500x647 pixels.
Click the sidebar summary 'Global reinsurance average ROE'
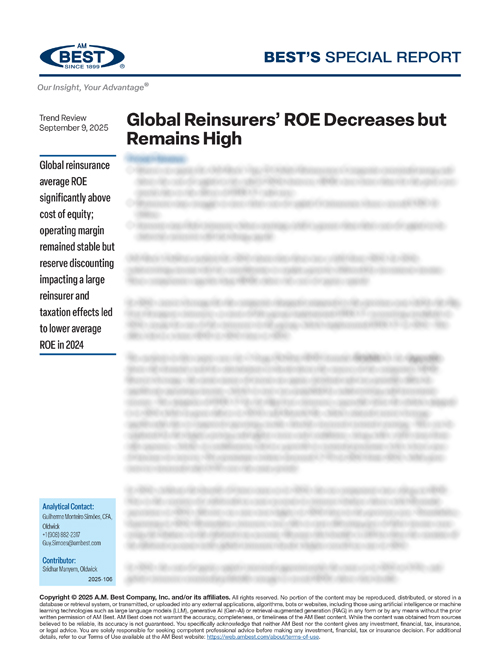(x=75, y=173)
